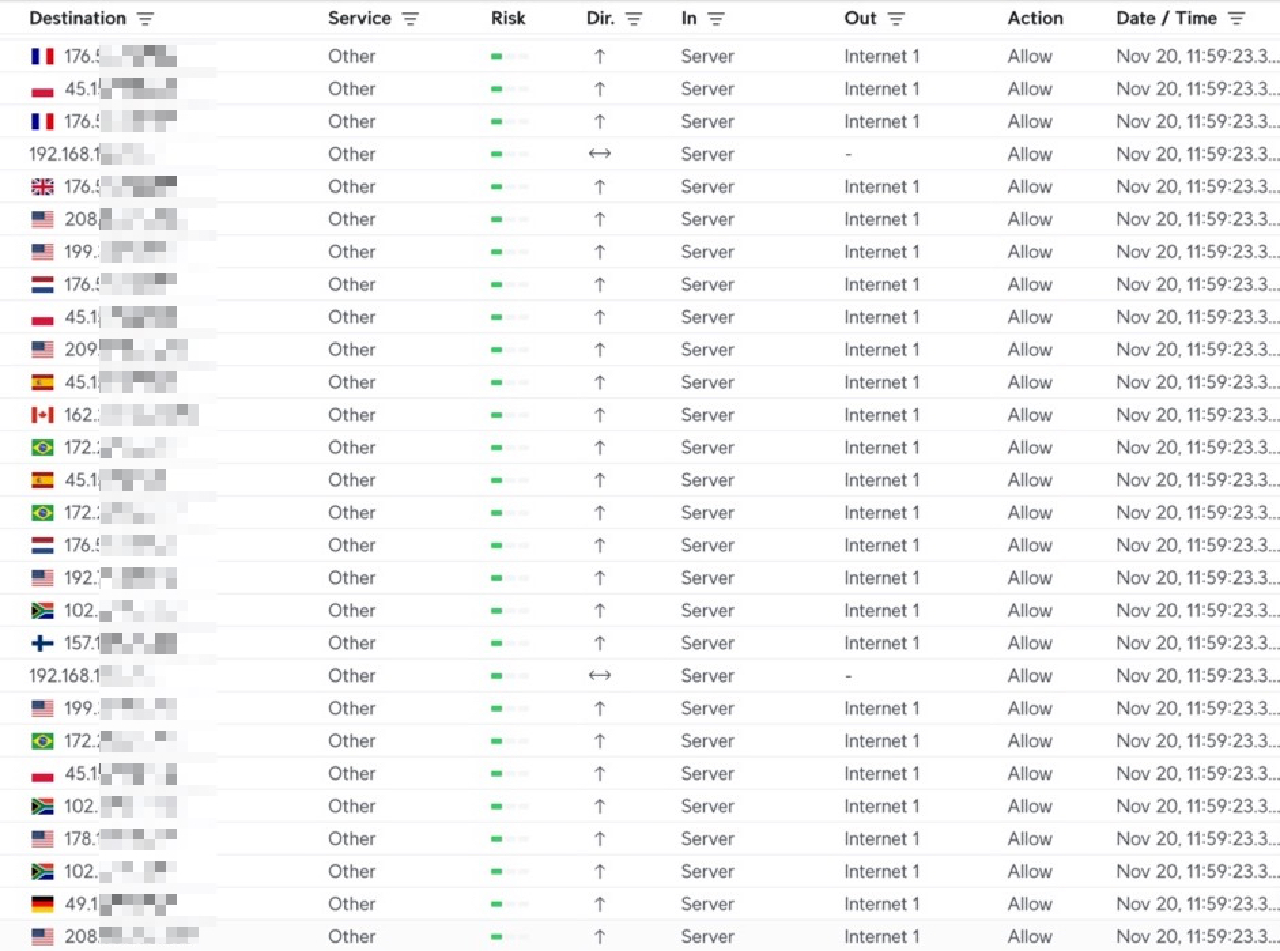Screen dimensions: 1280x951
Task: Click the German flag icon
Action: [x=42, y=904]
